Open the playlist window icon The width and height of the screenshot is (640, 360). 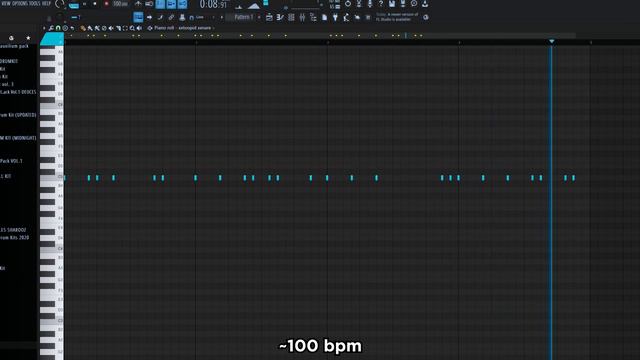269,17
